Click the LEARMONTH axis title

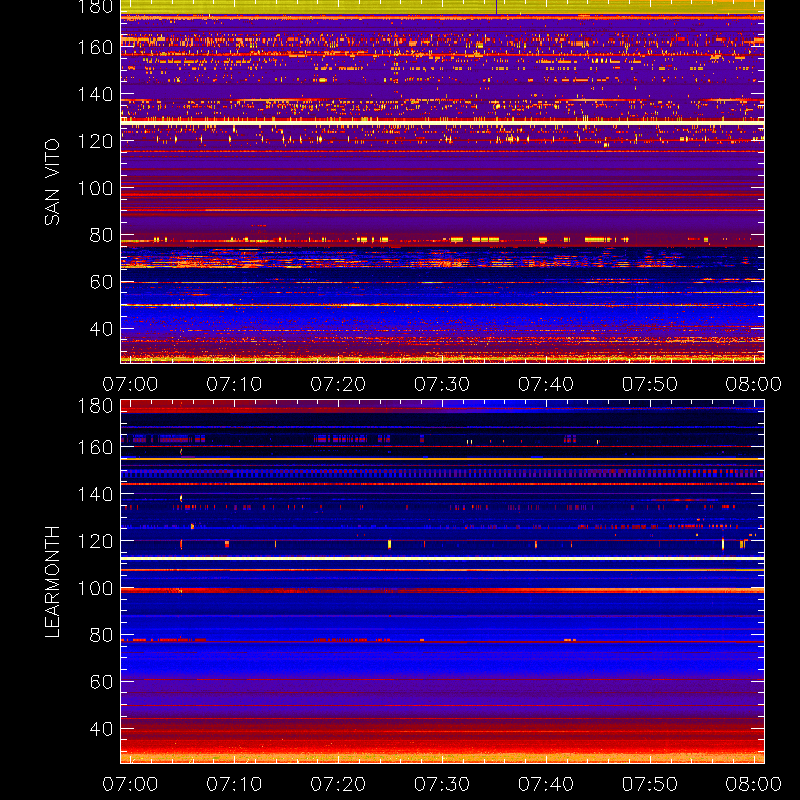coord(52,582)
